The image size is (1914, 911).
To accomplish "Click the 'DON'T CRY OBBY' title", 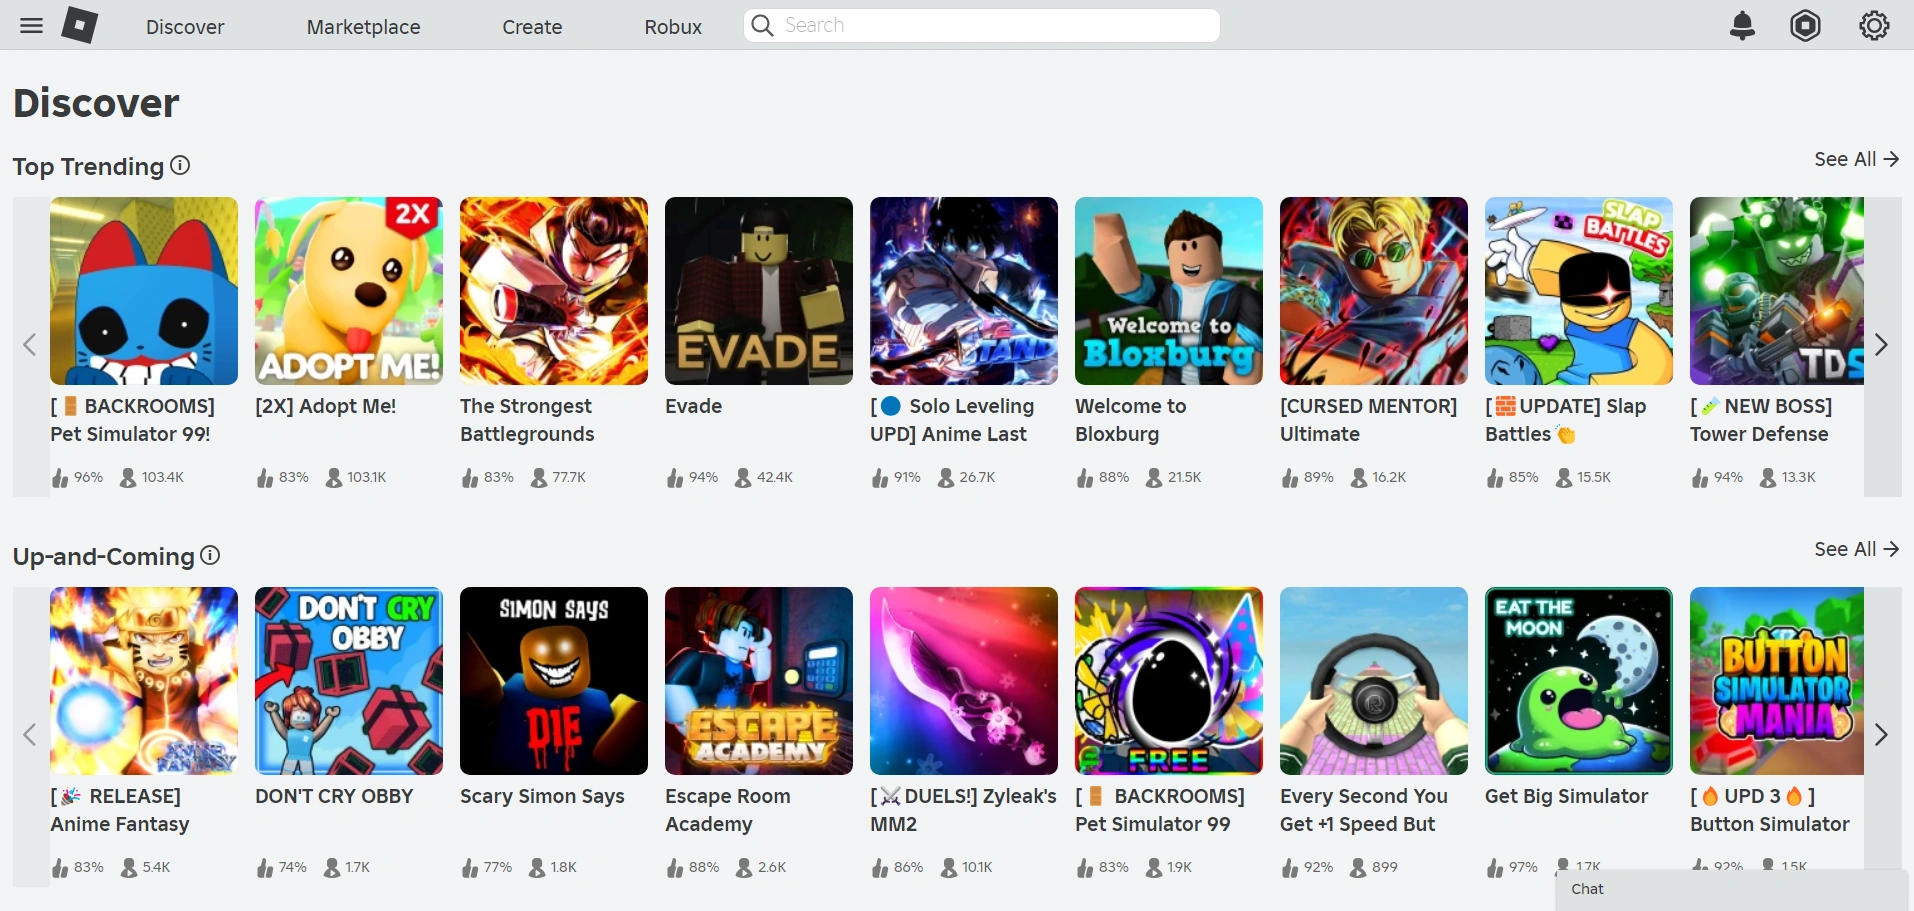I will 334,796.
